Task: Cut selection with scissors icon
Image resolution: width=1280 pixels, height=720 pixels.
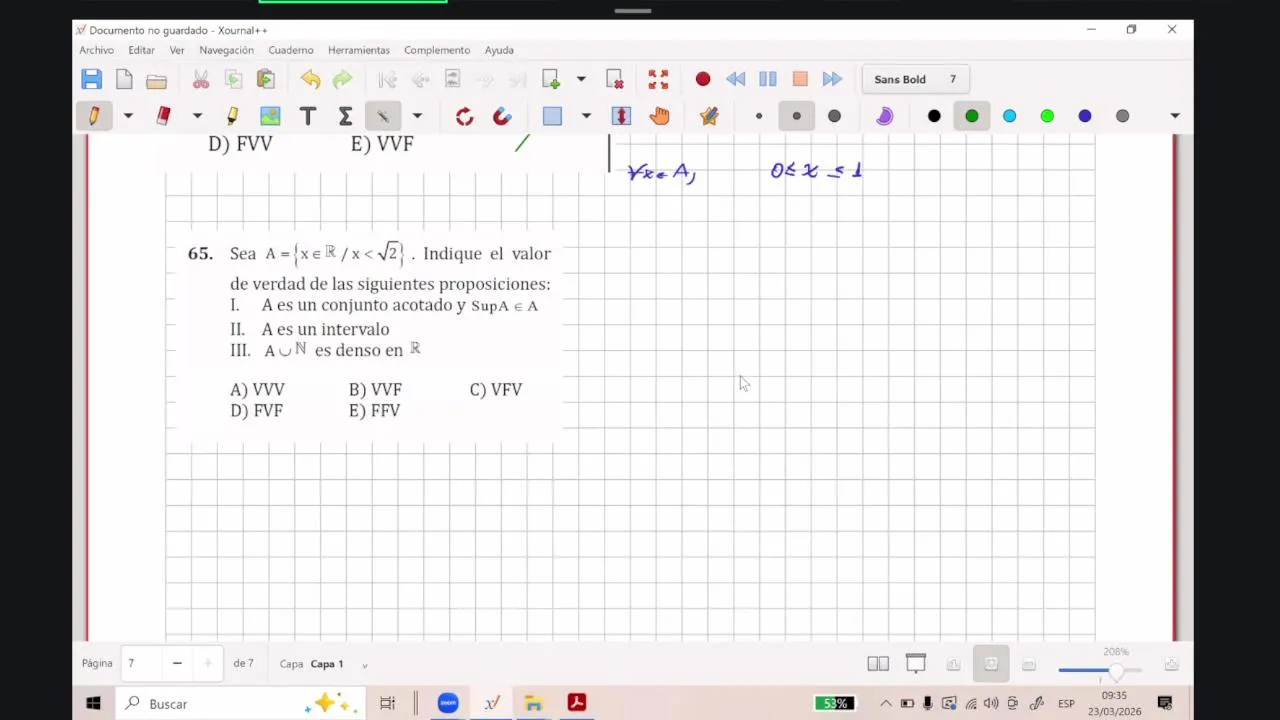Action: [x=201, y=80]
